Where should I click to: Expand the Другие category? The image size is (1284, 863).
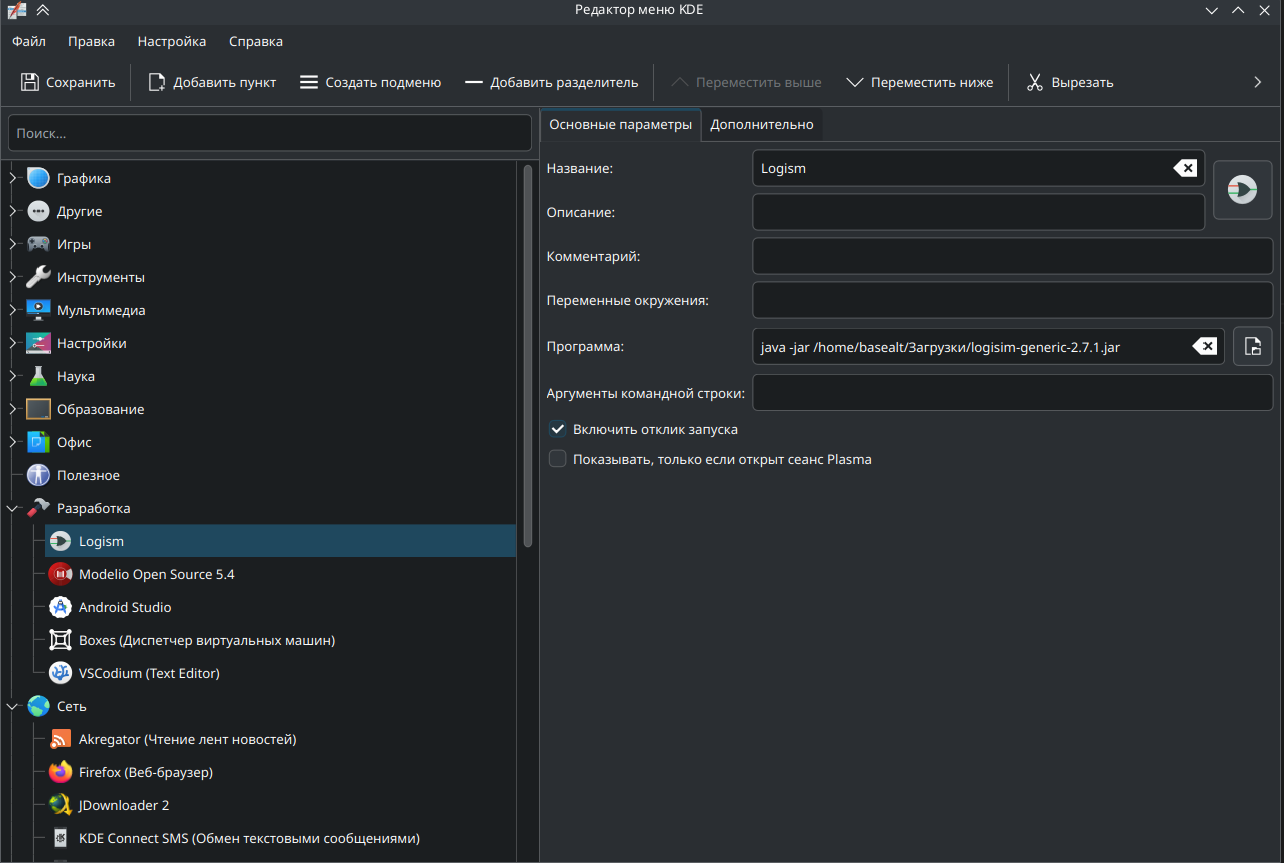(13, 211)
